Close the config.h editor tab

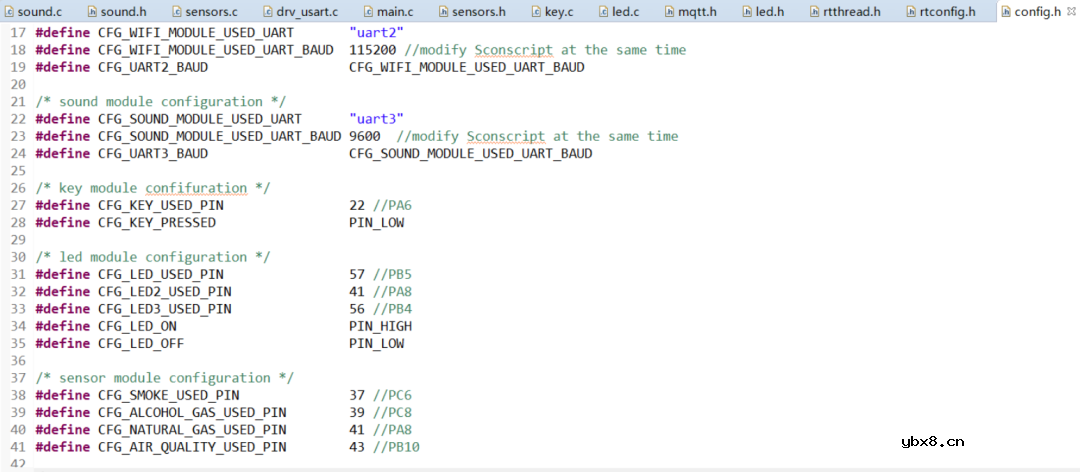click(x=1071, y=12)
